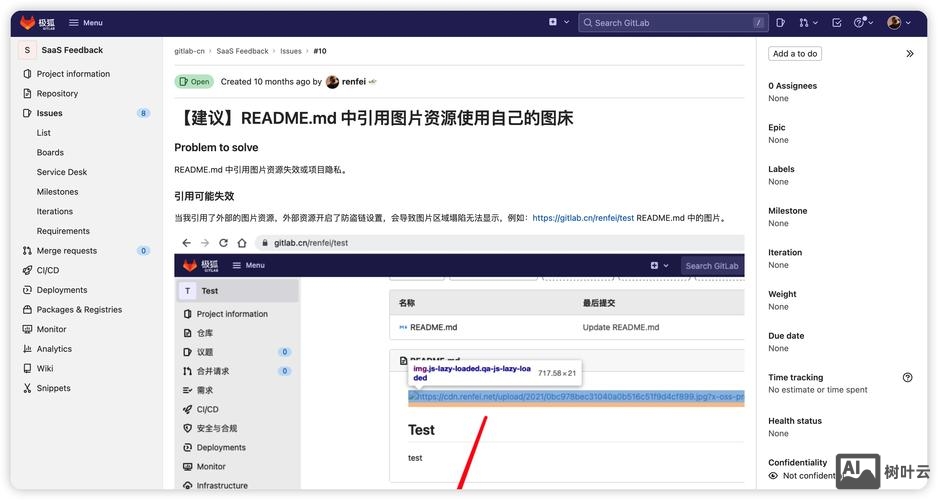The image size is (938, 500).
Task: Open the to-do list icon in the top bar
Action: [x=837, y=23]
